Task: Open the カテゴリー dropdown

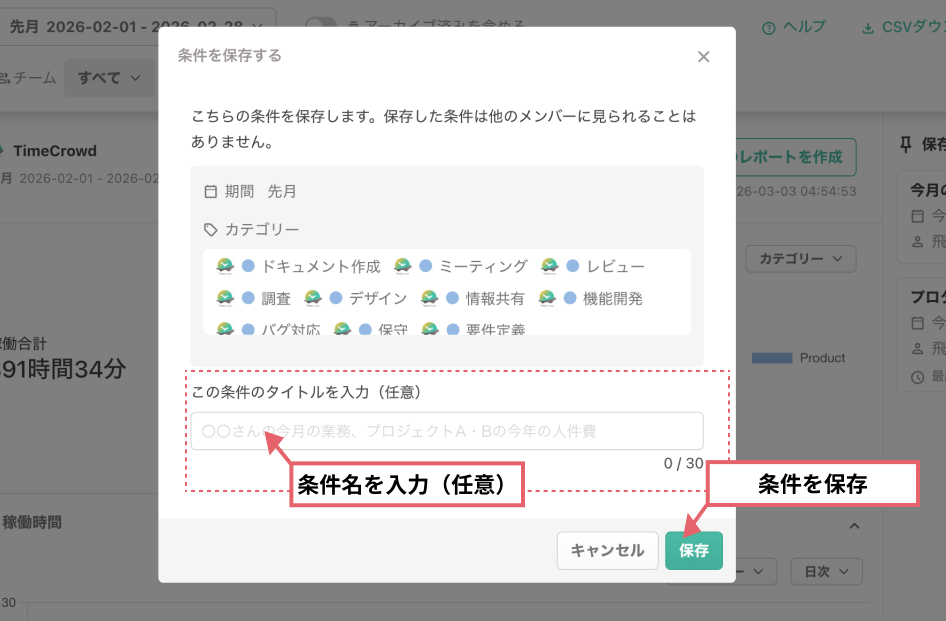Action: coord(800,258)
